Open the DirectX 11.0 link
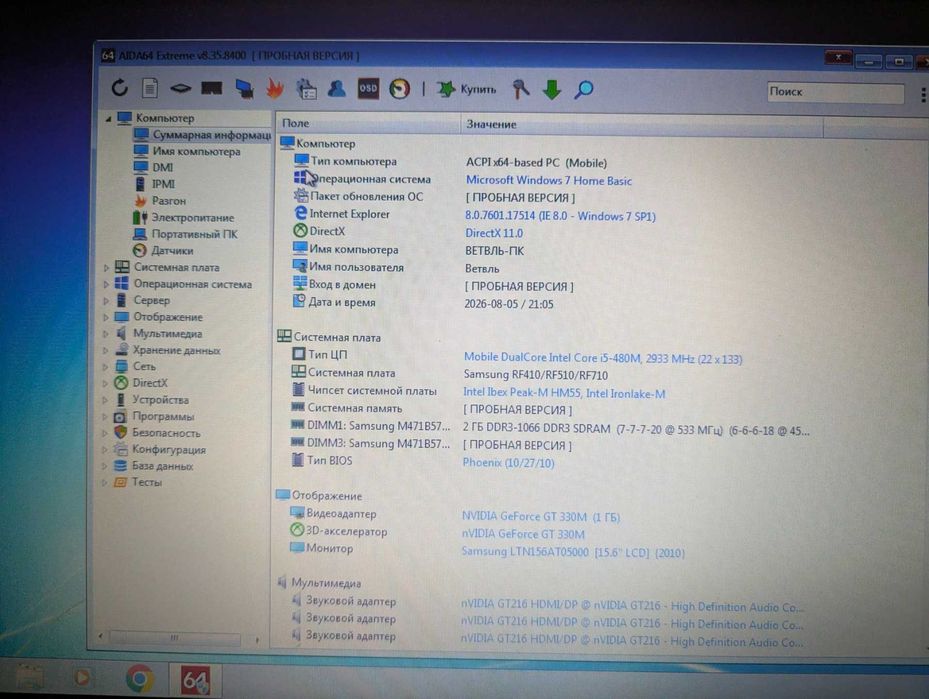Screen dimensions: 929x699 coord(494,233)
